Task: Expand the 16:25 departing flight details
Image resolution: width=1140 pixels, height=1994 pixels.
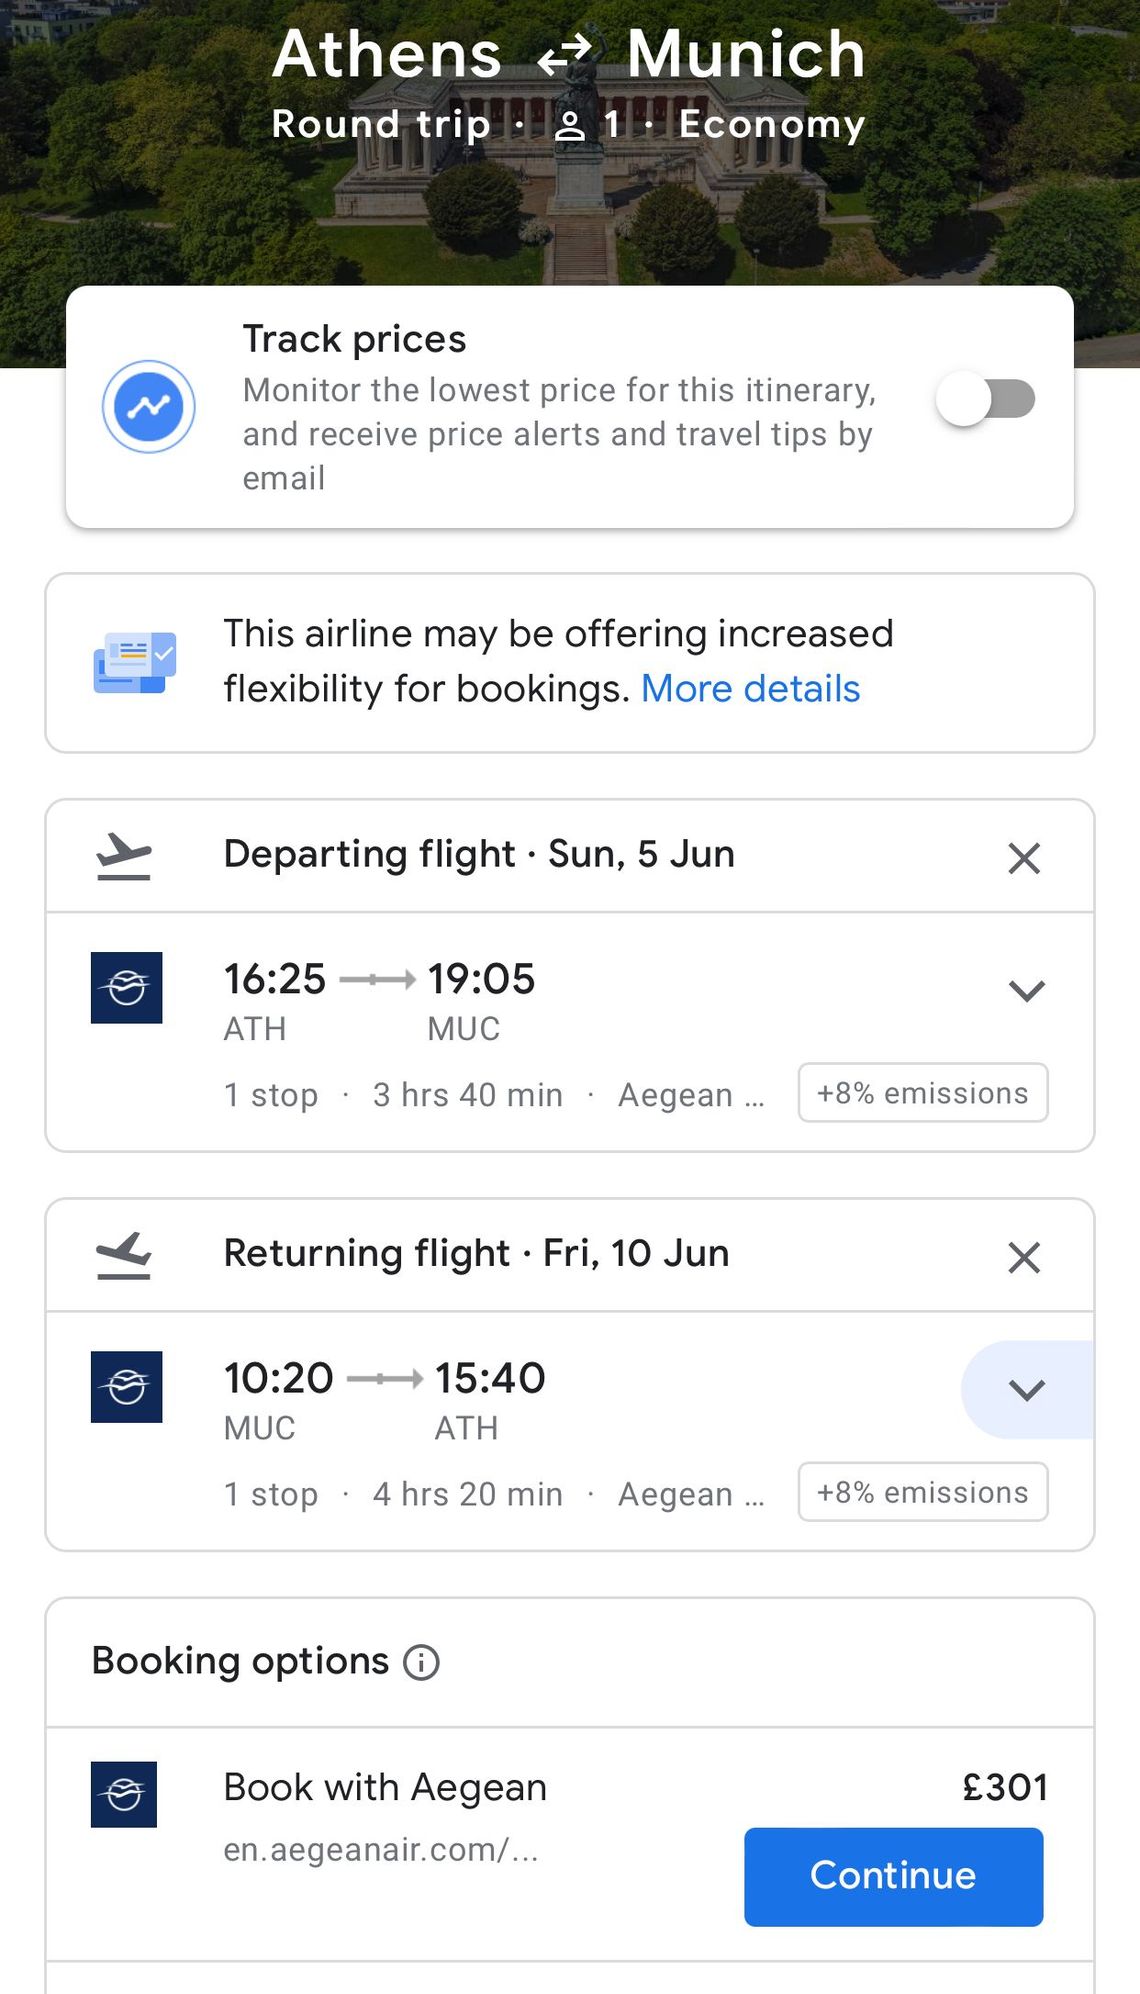Action: tap(1027, 990)
